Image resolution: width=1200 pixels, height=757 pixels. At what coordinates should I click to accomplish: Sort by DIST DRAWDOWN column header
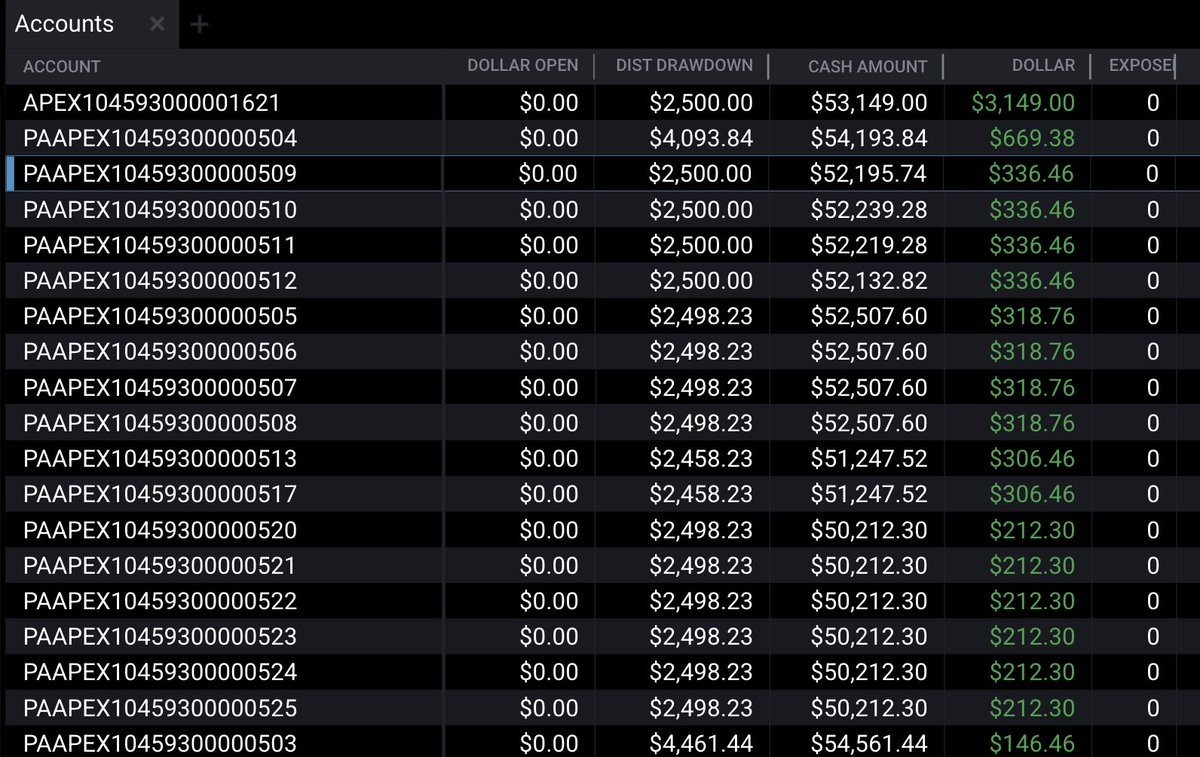[684, 66]
